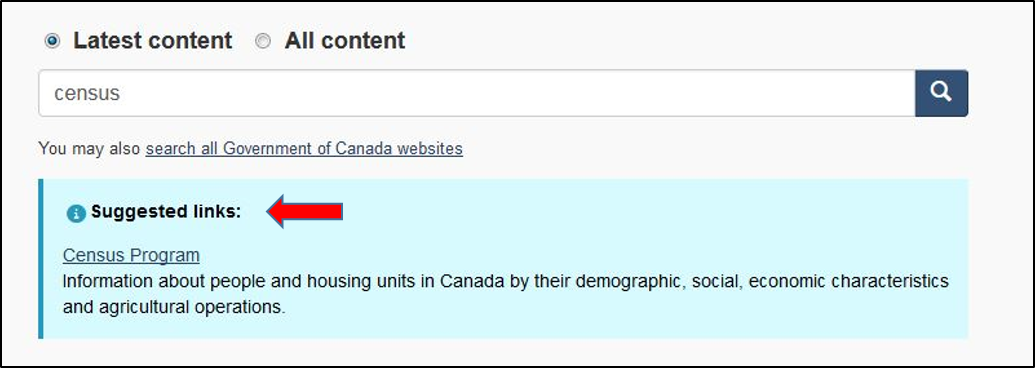Open the Census Program suggested link
The width and height of the screenshot is (1035, 368).
tap(131, 255)
